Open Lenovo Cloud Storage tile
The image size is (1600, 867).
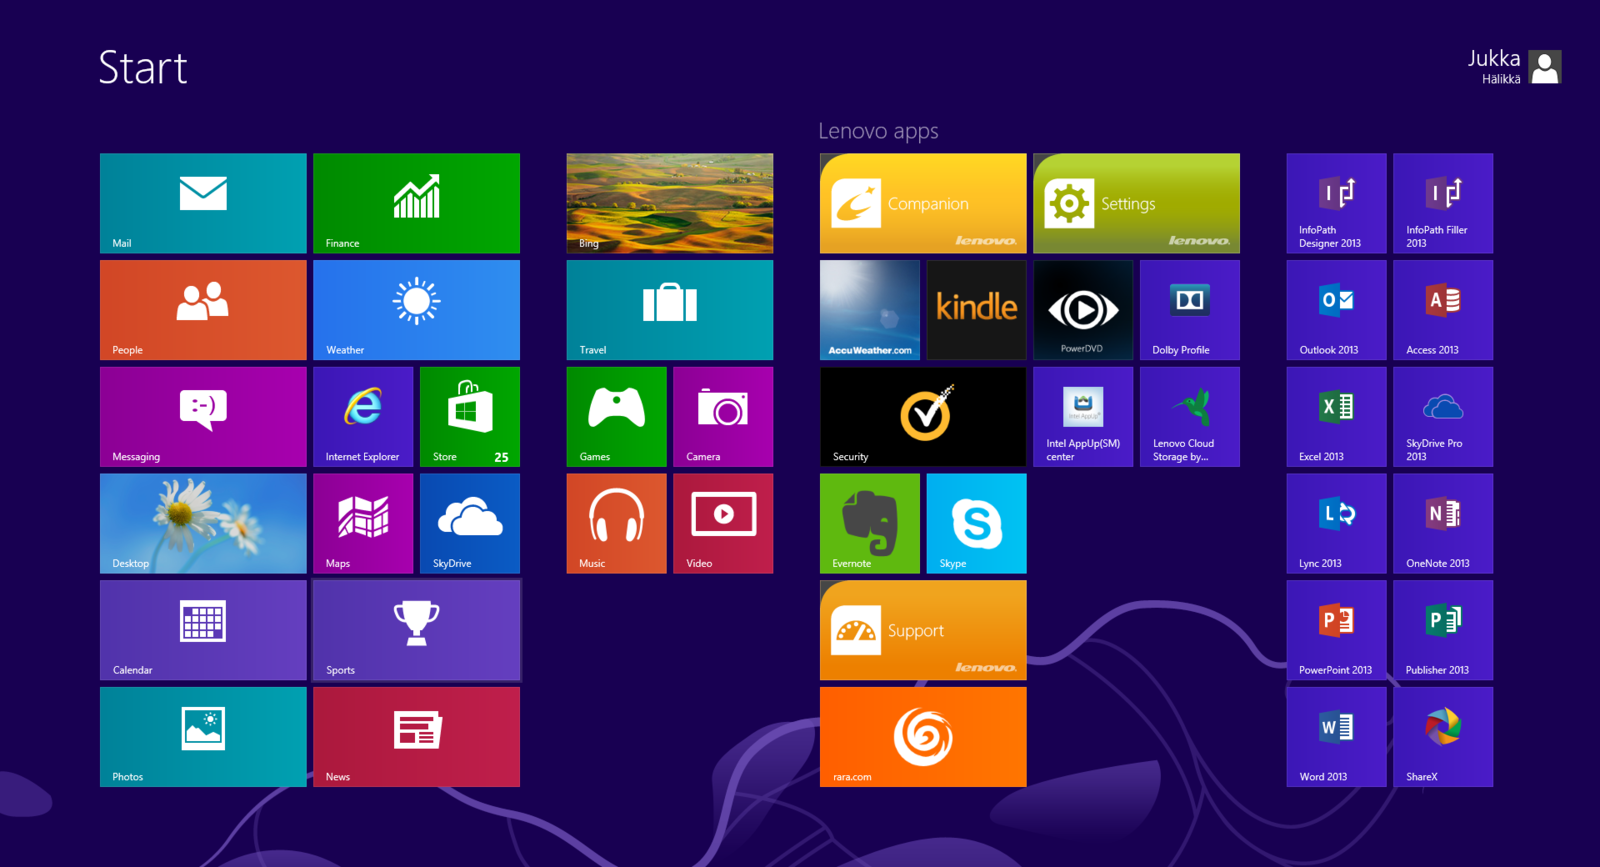click(1190, 417)
